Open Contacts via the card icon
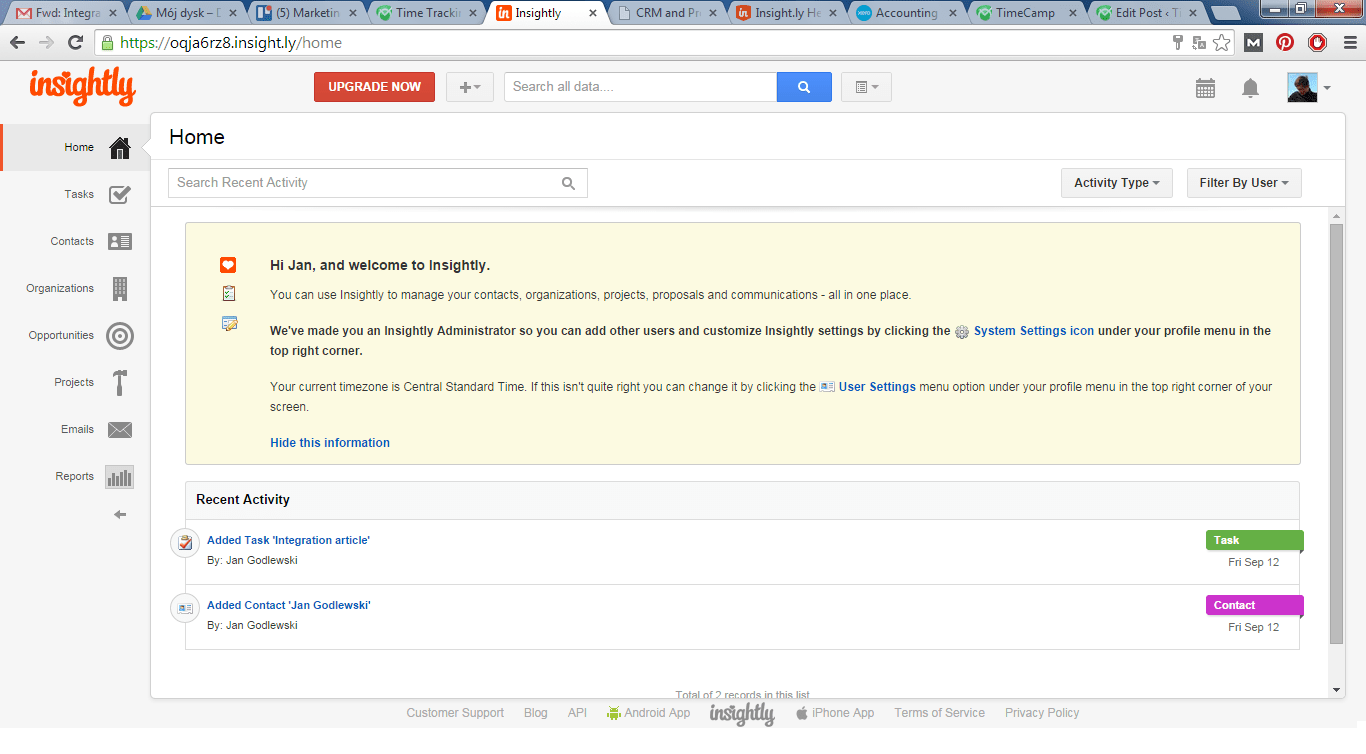This screenshot has height=754, width=1366. click(120, 242)
